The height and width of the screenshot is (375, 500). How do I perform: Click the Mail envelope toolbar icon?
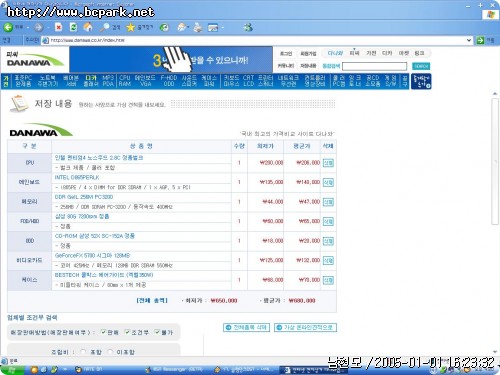pyautogui.click(x=182, y=27)
